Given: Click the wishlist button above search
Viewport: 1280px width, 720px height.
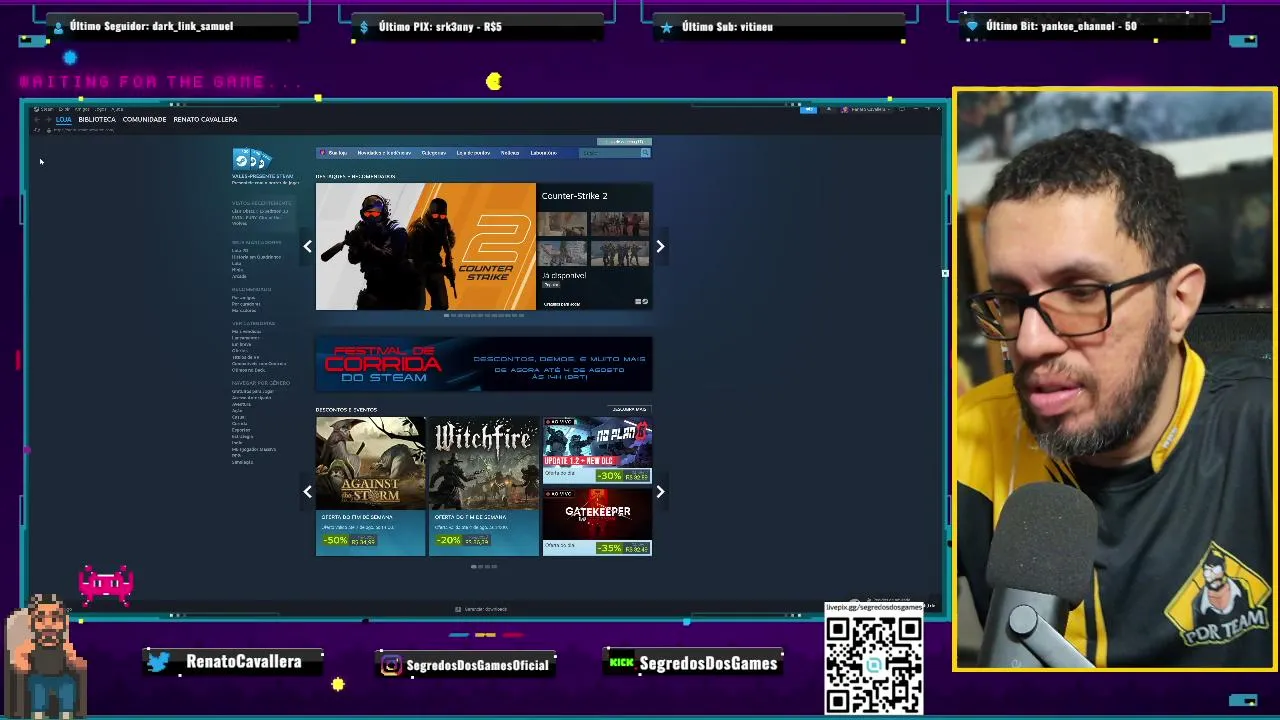Looking at the screenshot, I should (624, 142).
